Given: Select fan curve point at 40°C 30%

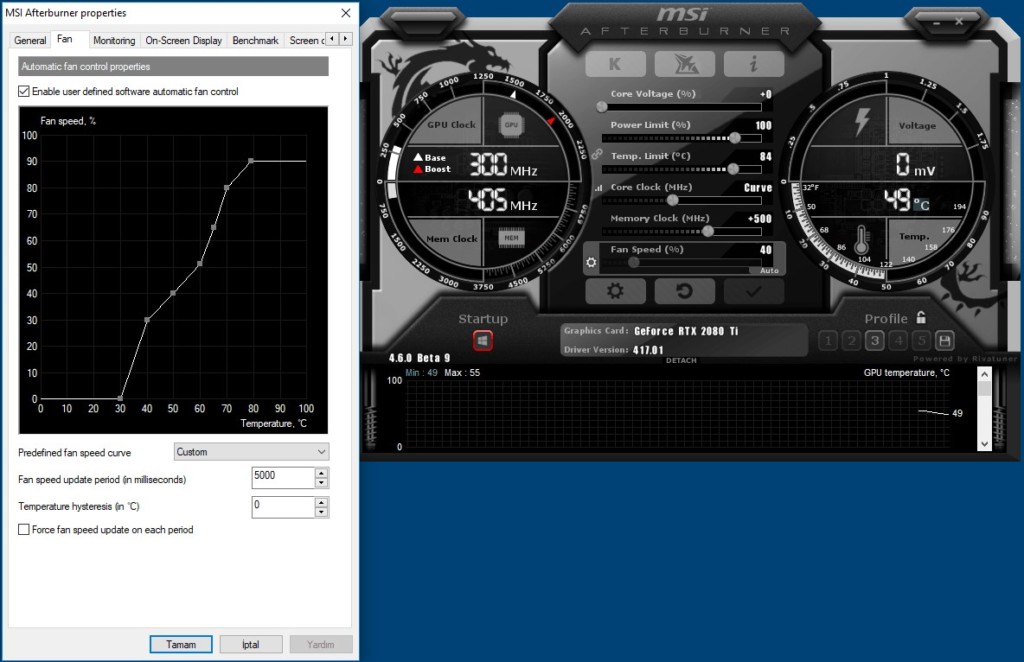Looking at the screenshot, I should click(x=147, y=320).
